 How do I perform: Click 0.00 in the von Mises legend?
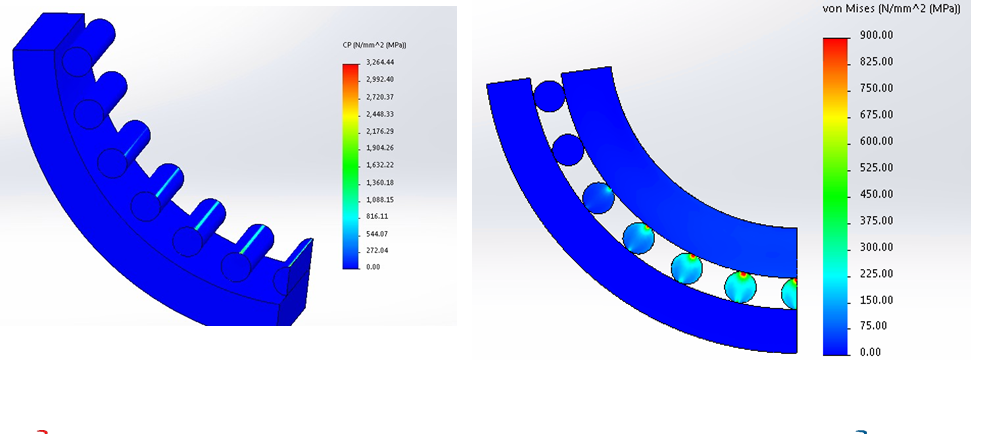[x=870, y=352]
